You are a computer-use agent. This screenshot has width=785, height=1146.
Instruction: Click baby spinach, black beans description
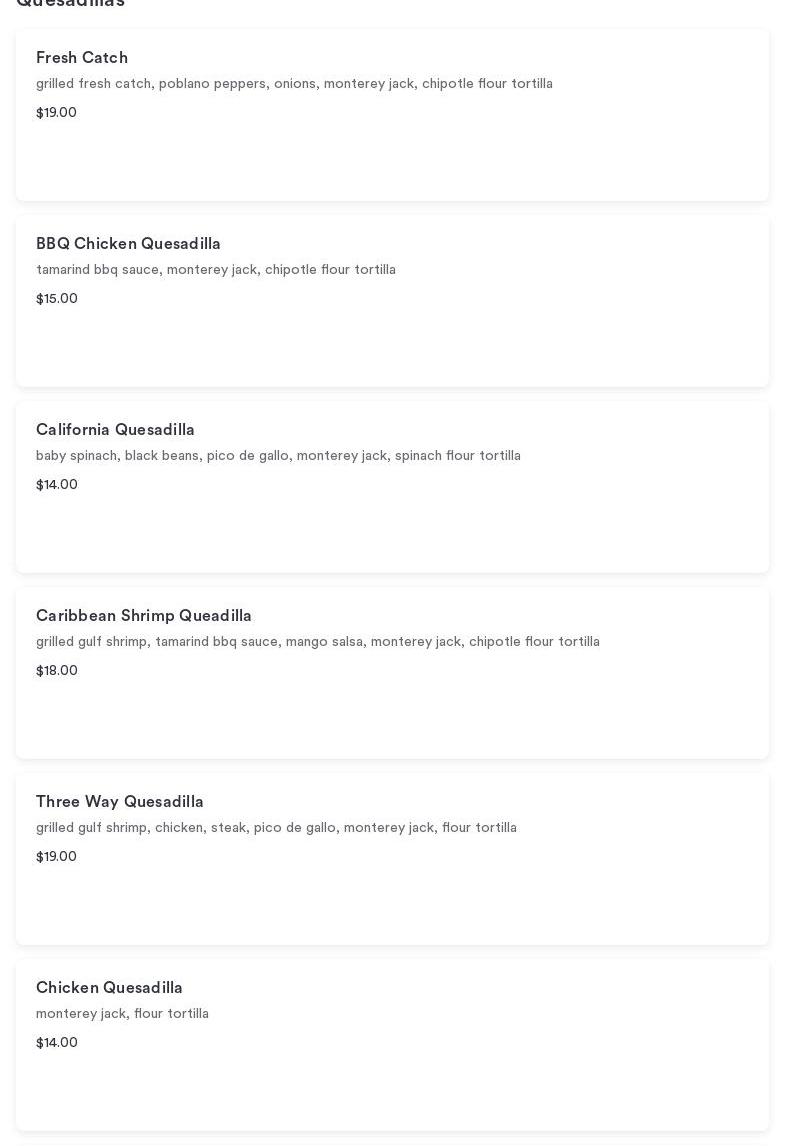click(278, 456)
